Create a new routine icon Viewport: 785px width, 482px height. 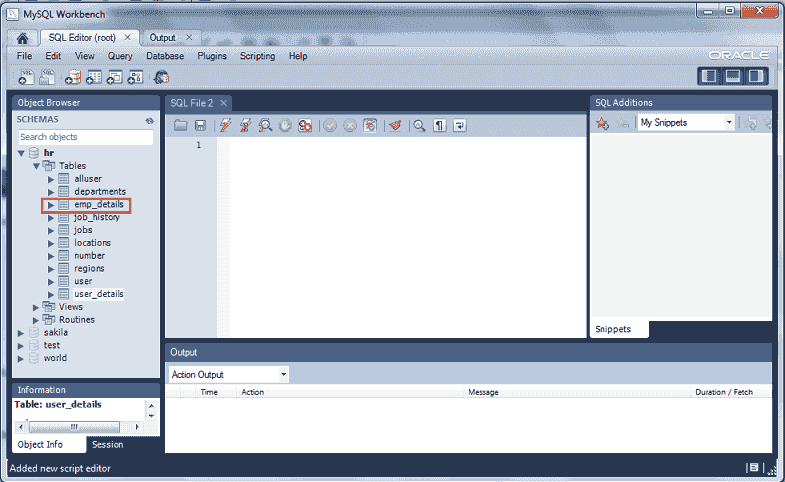[135, 77]
